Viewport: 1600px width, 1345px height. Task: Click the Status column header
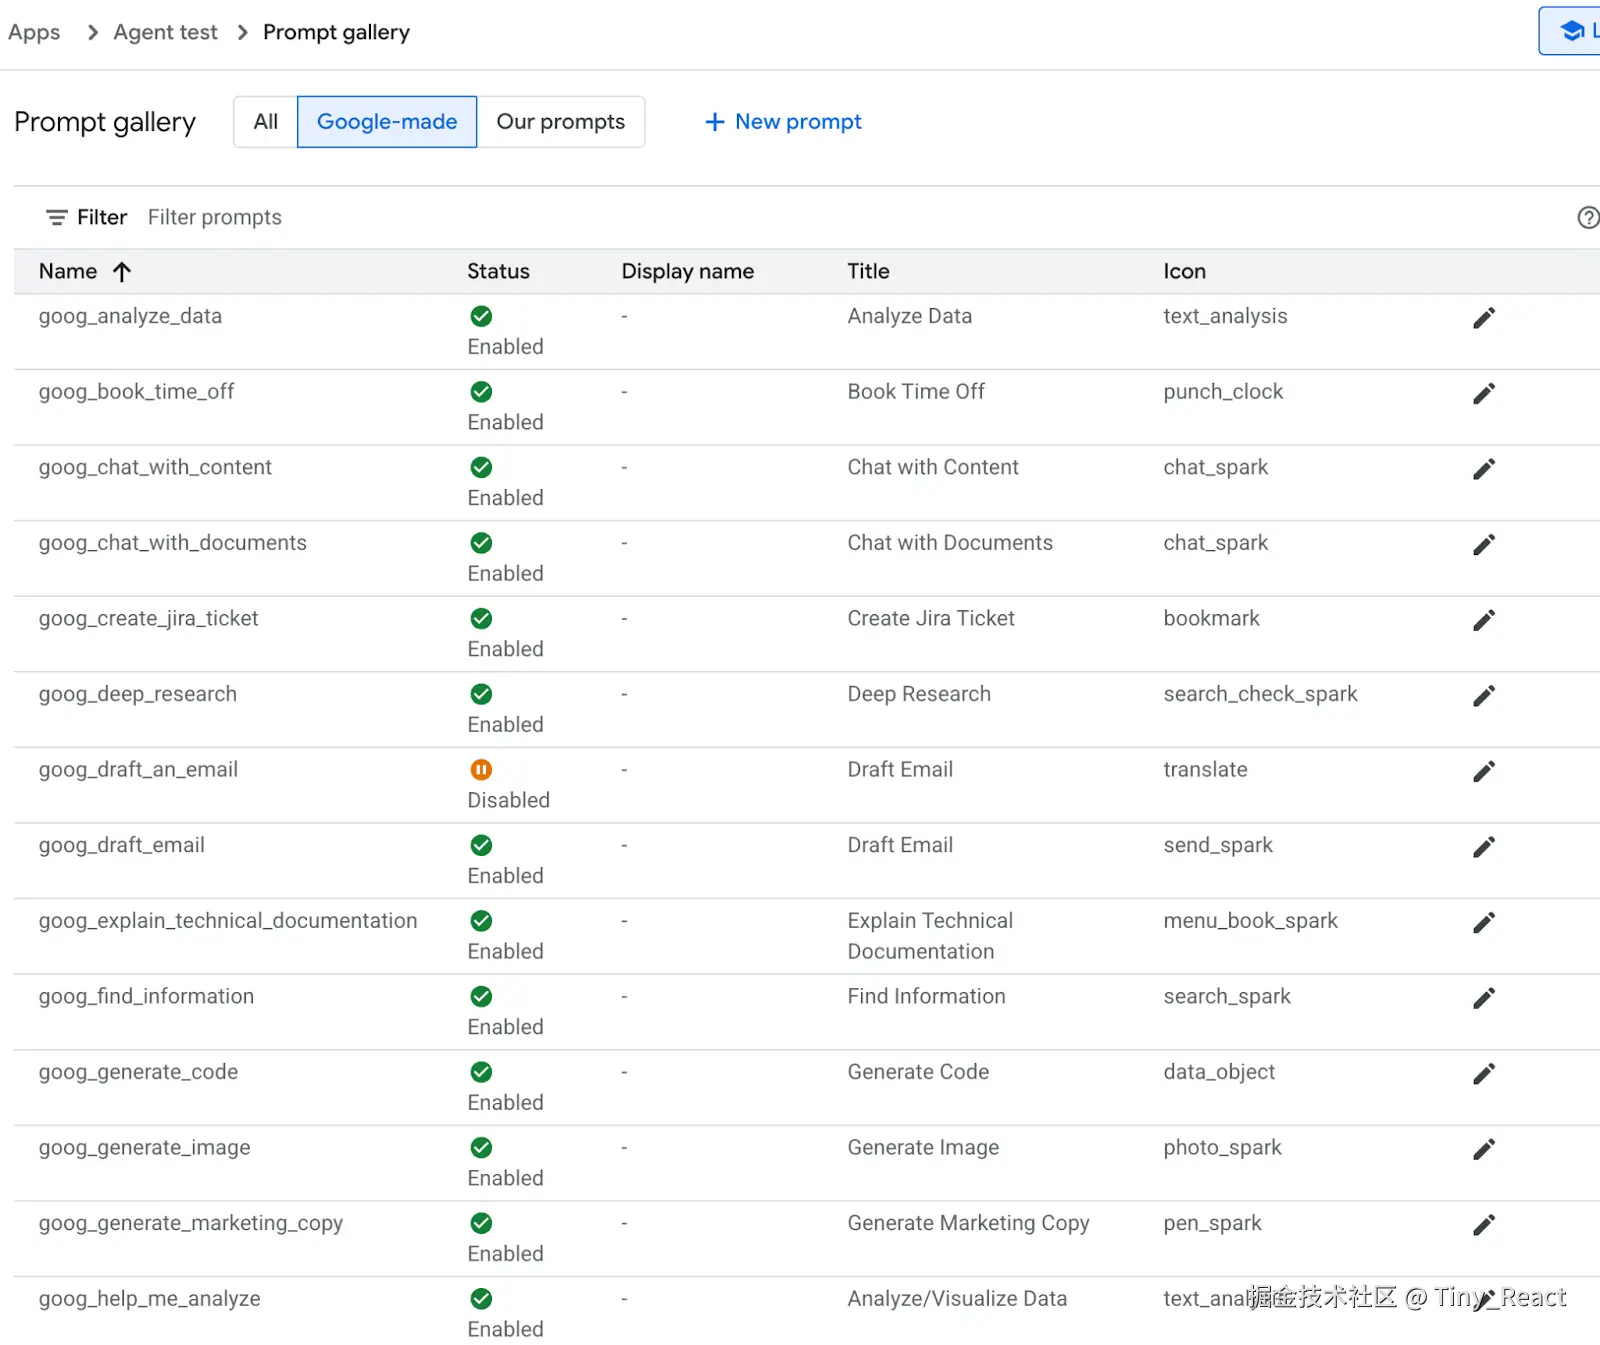pos(498,271)
